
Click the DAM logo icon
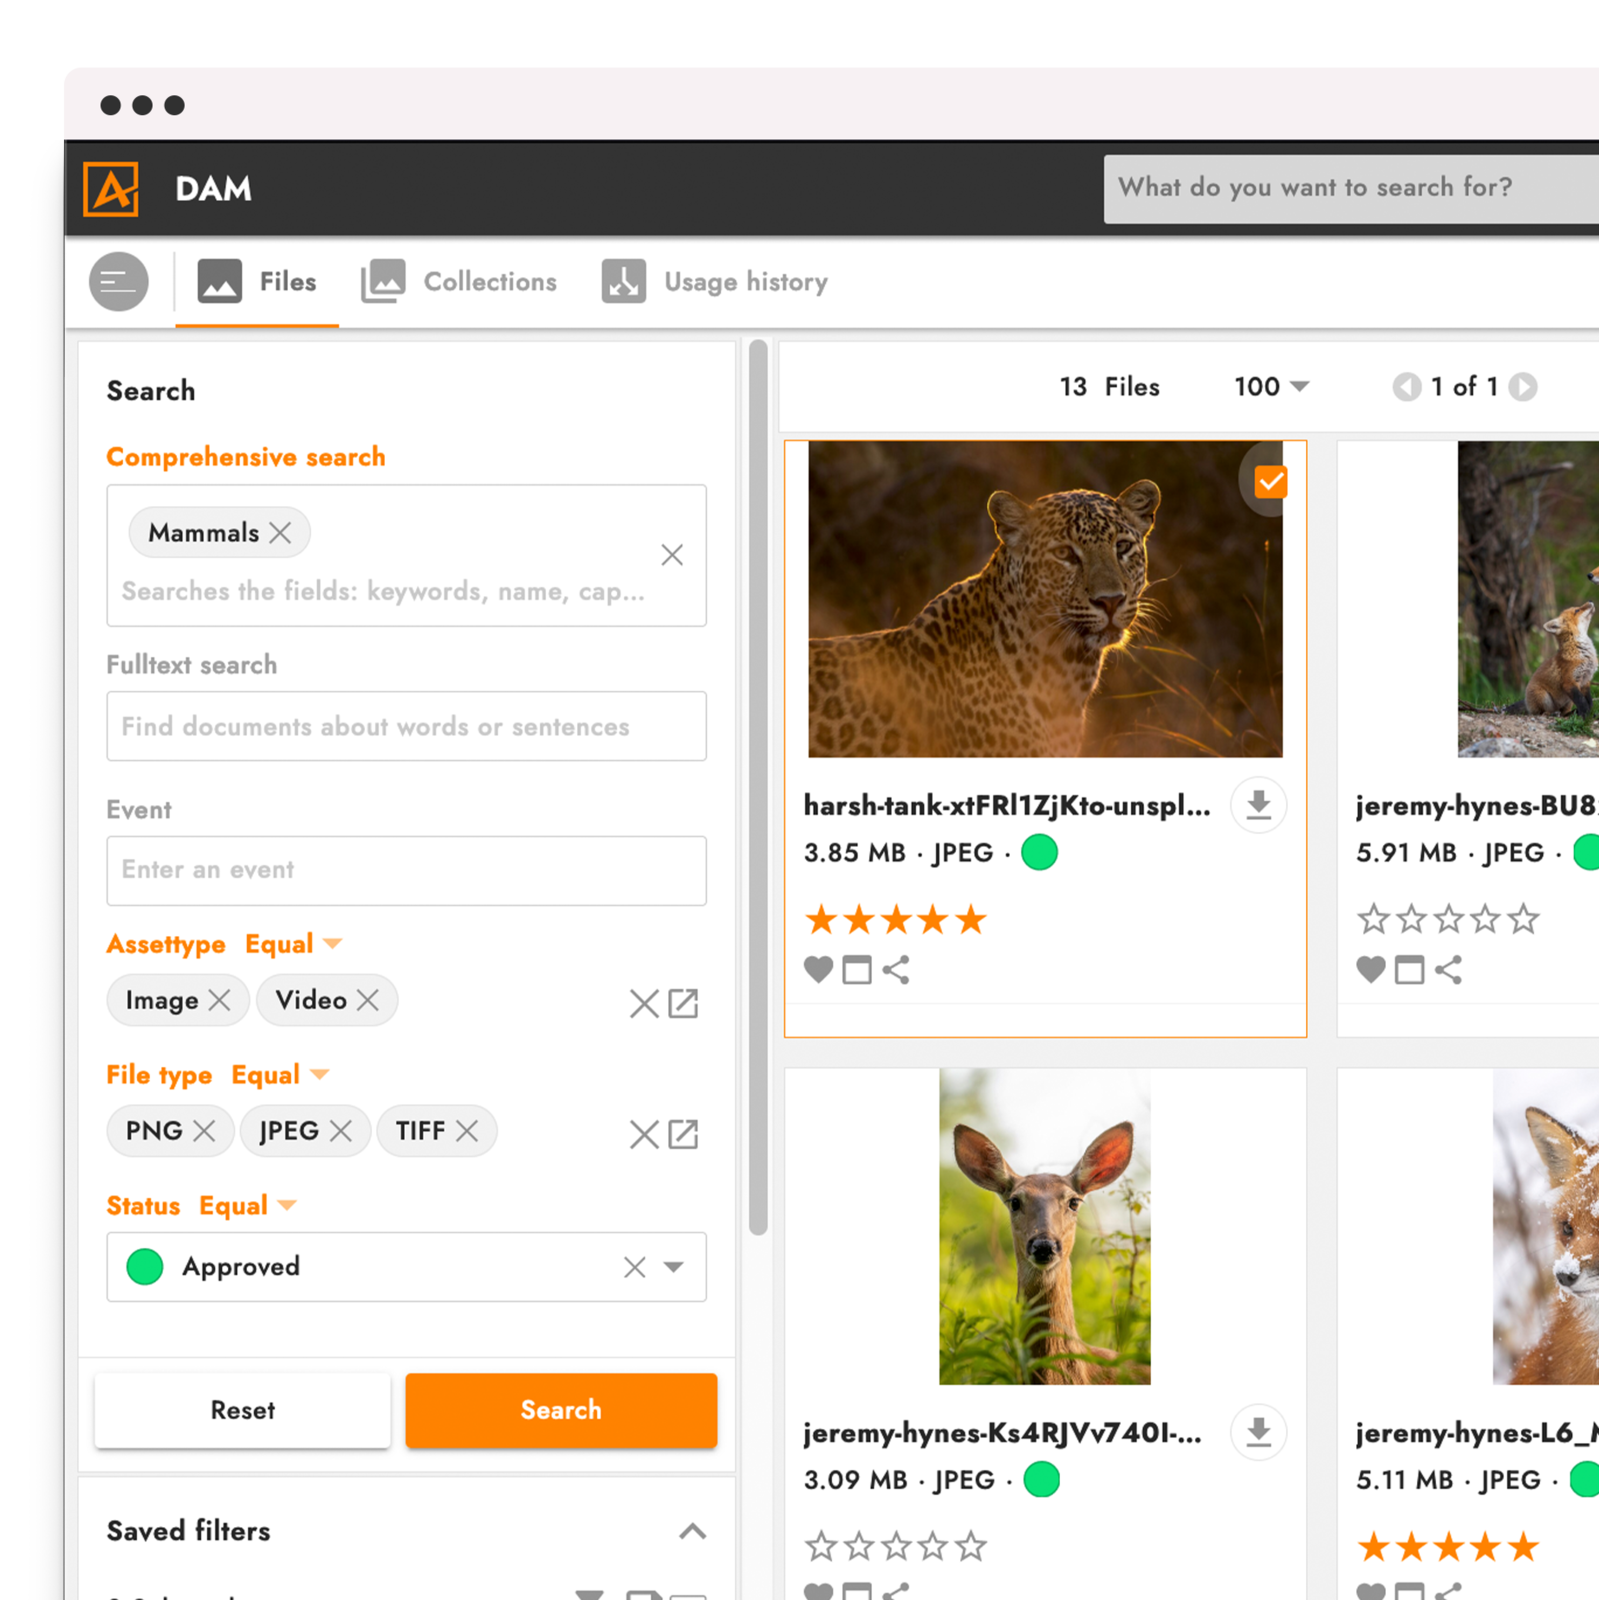(x=111, y=189)
